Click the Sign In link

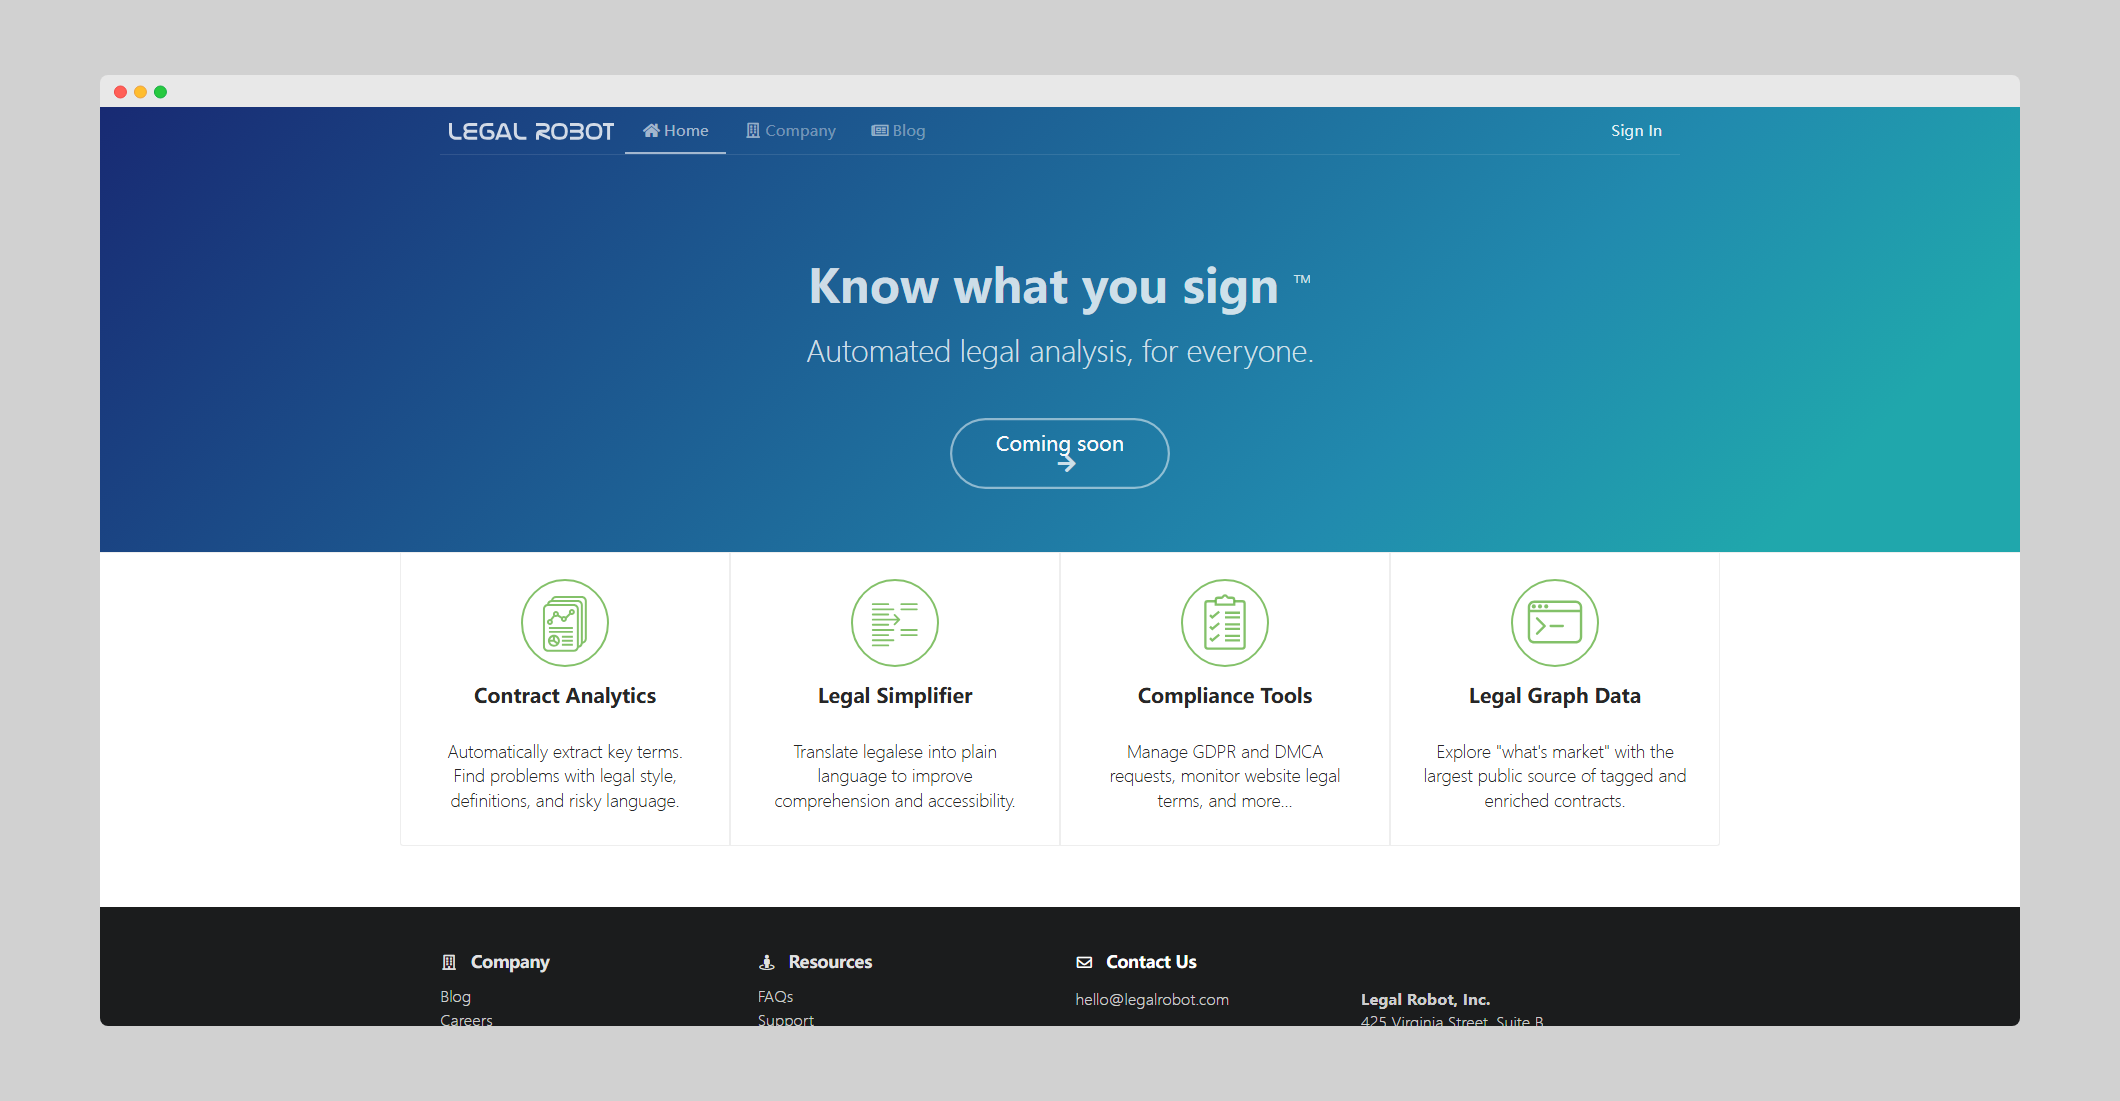tap(1636, 131)
